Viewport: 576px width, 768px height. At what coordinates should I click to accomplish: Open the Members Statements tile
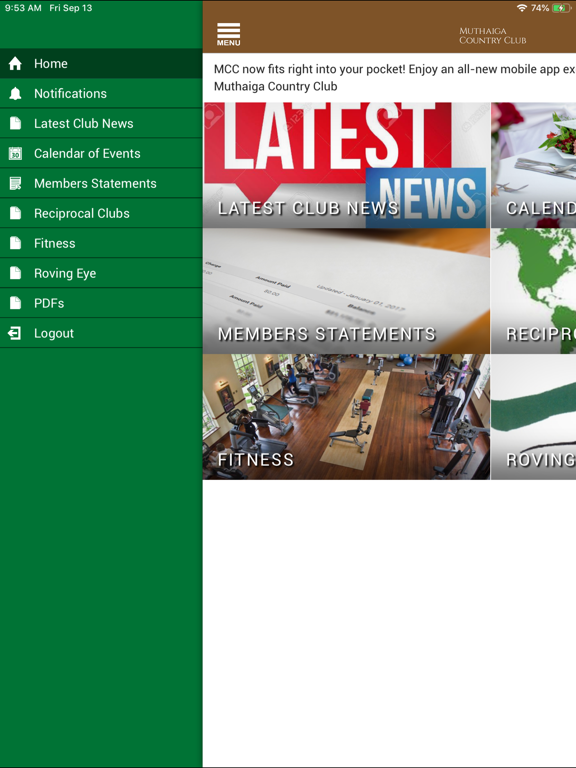[x=346, y=291]
